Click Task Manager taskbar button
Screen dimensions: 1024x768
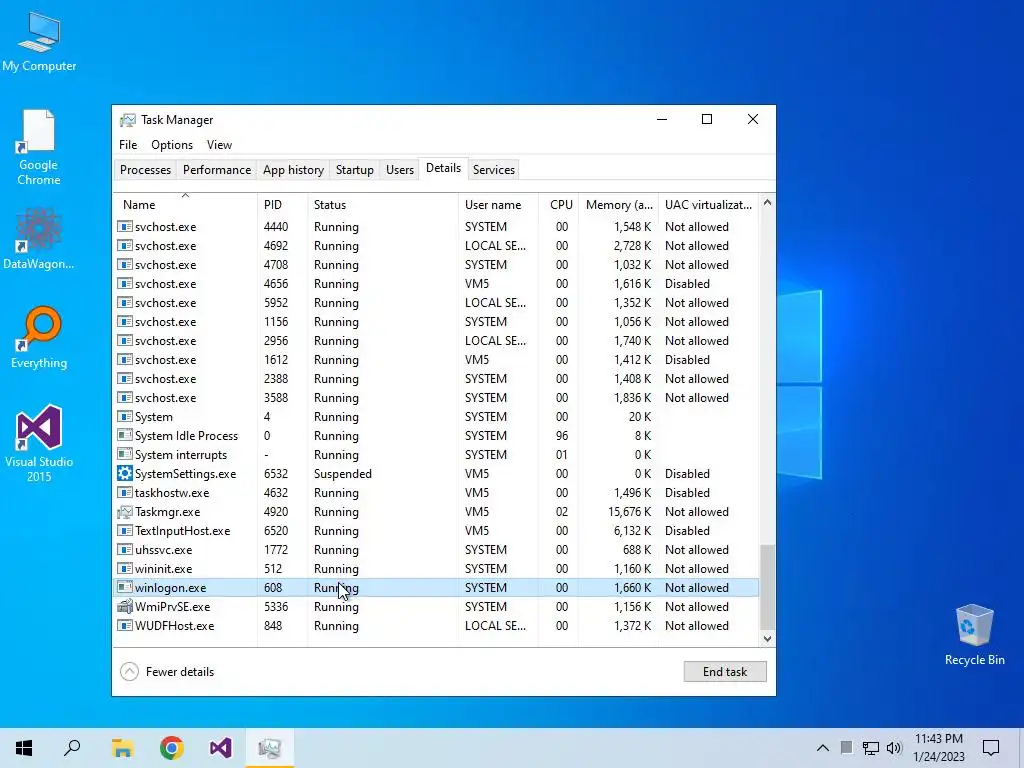270,748
